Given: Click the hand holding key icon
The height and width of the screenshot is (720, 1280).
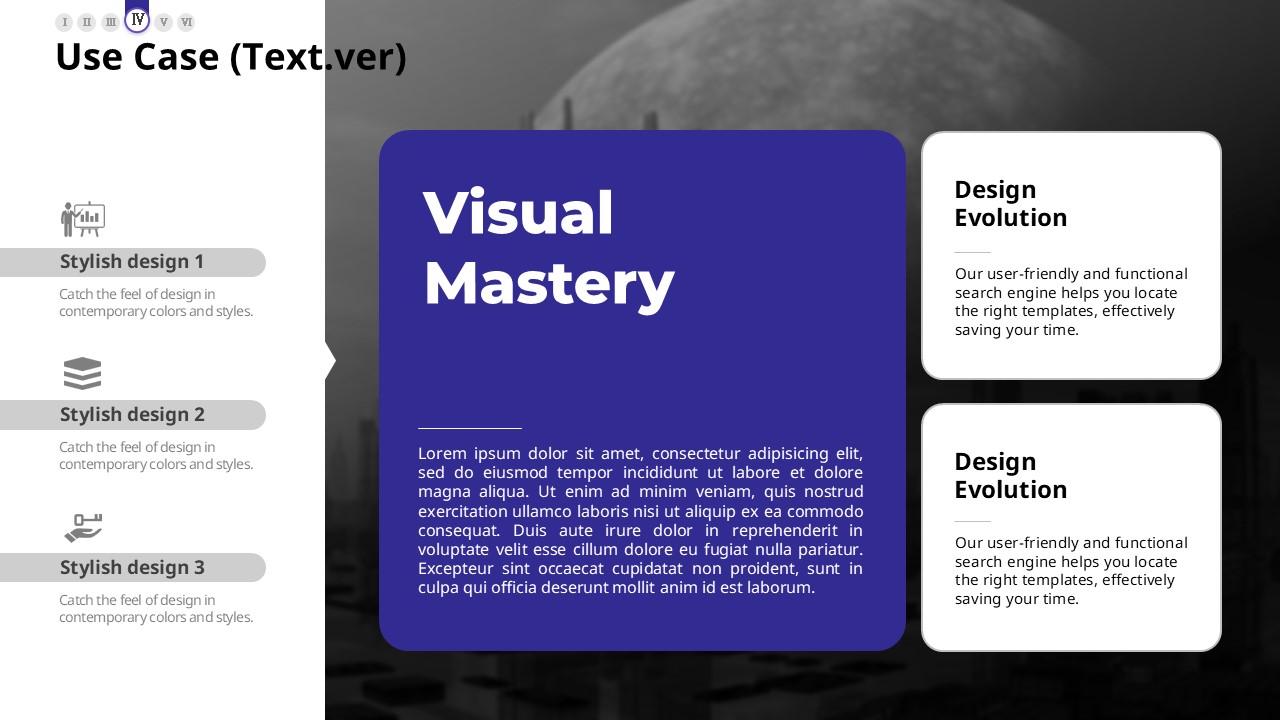Looking at the screenshot, I should coord(83,527).
